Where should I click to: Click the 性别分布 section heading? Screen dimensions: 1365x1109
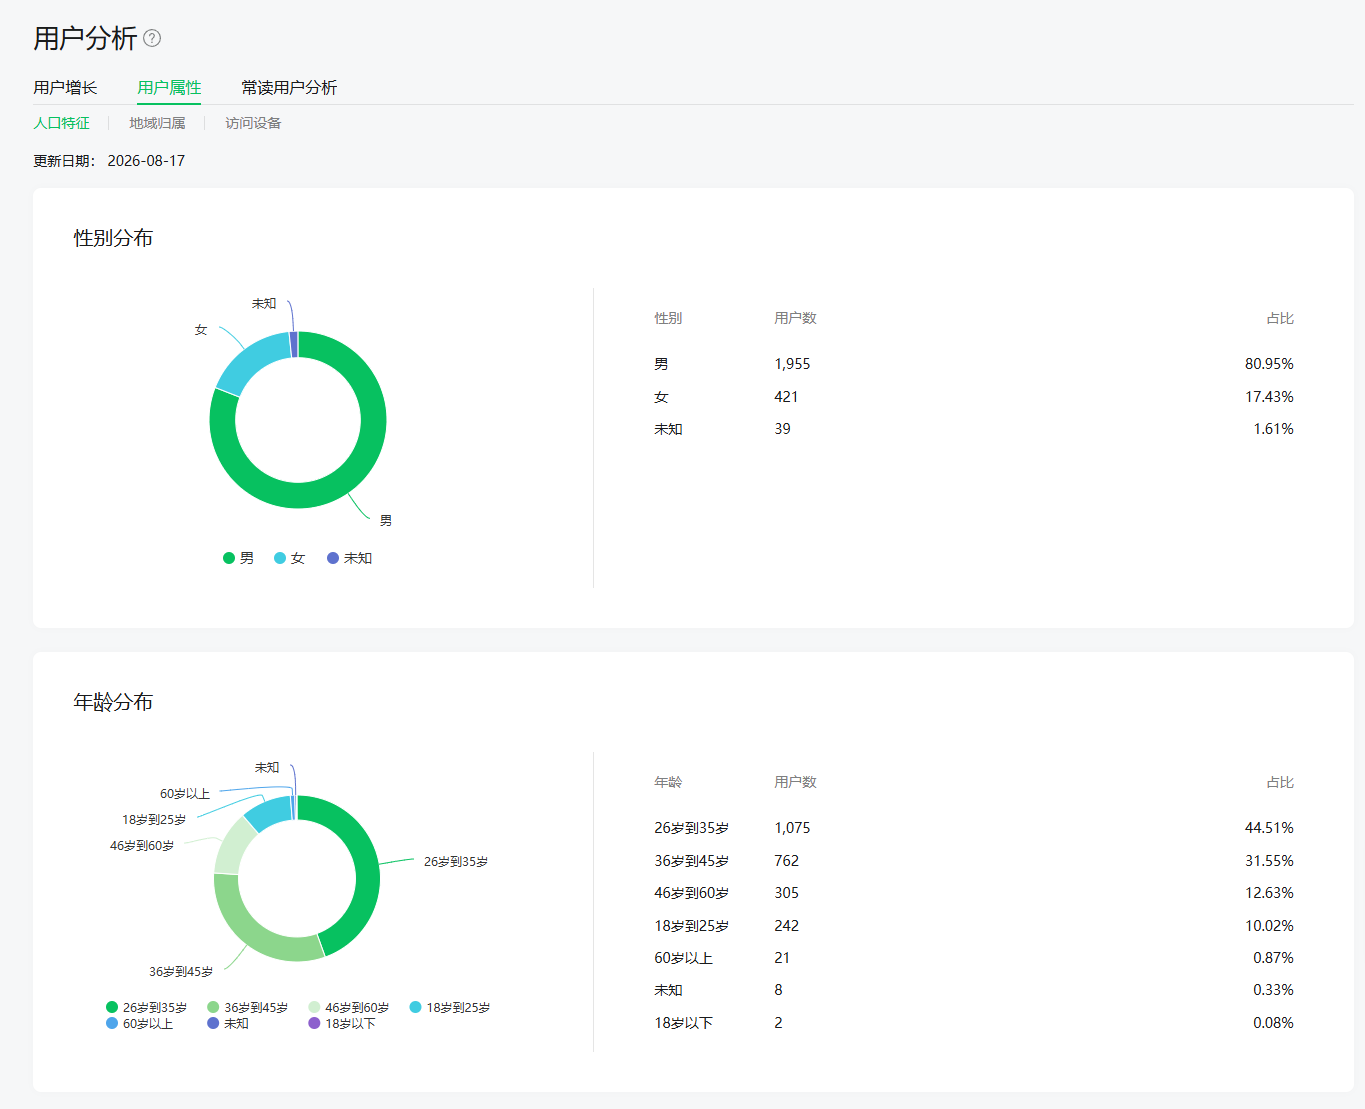pyautogui.click(x=113, y=238)
